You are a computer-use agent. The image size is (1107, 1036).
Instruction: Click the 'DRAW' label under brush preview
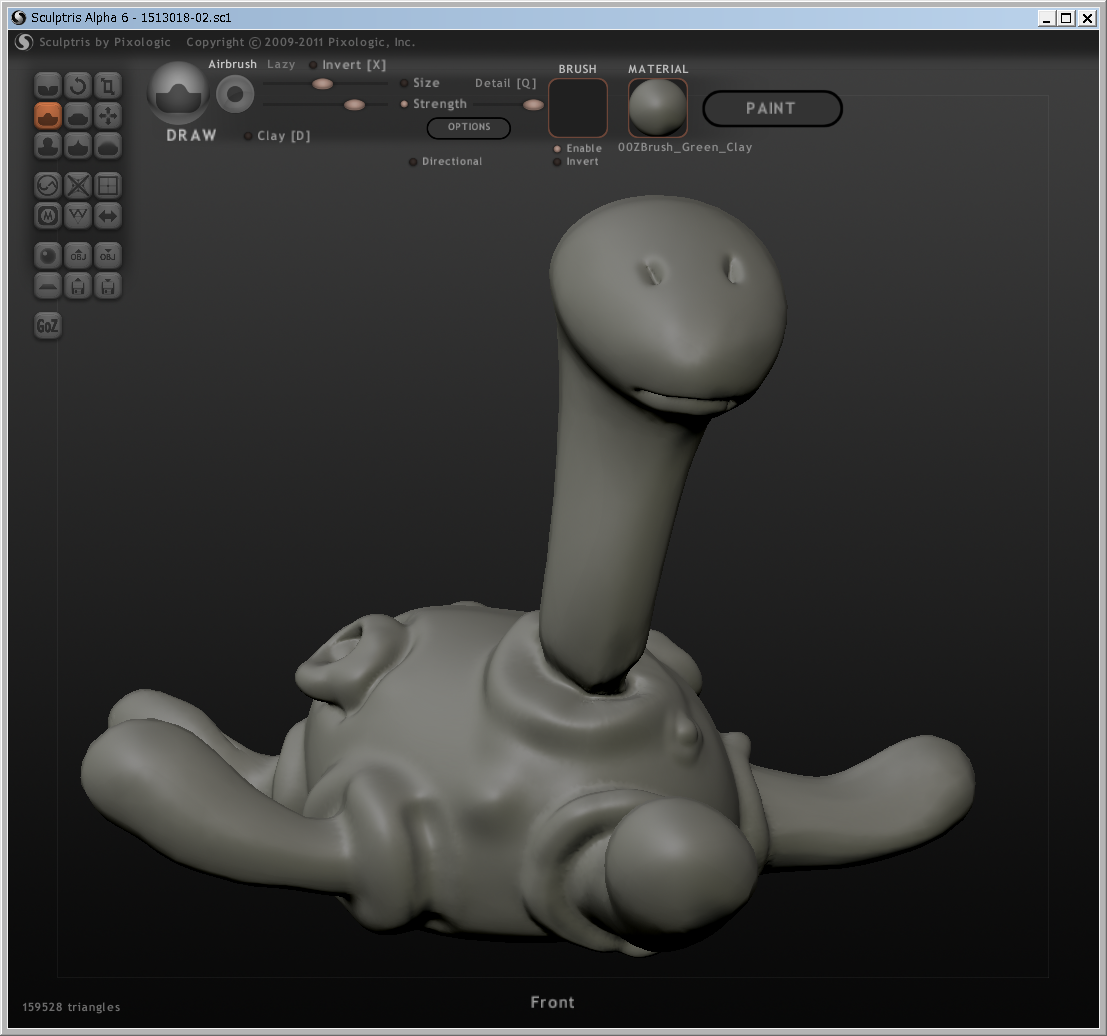click(191, 135)
